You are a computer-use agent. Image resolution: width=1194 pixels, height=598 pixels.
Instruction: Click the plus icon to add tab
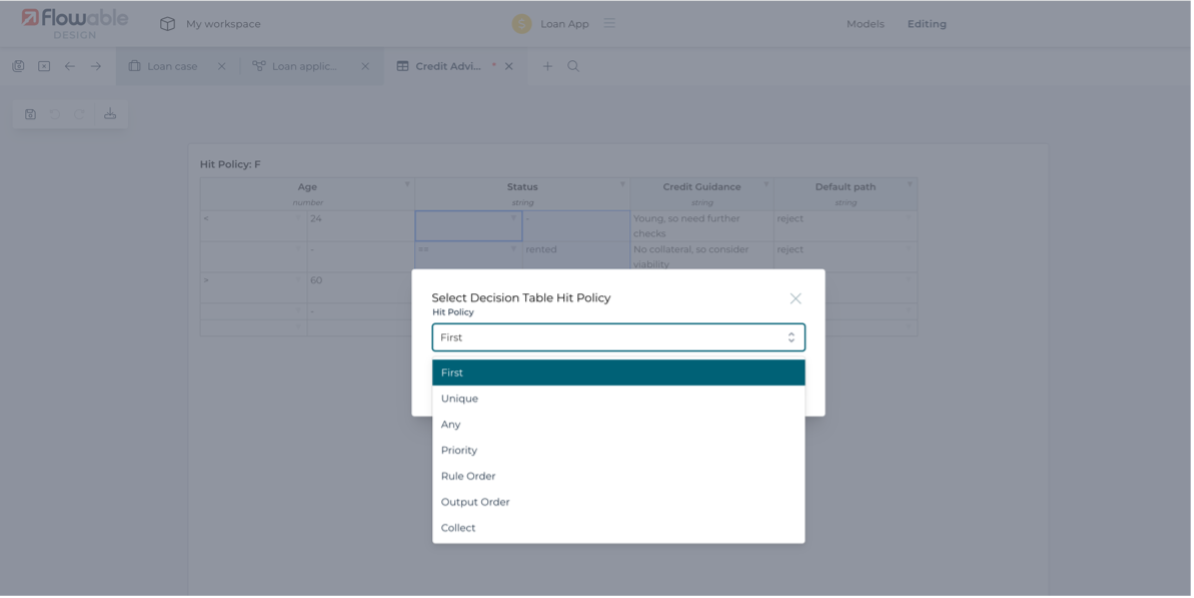(x=547, y=66)
